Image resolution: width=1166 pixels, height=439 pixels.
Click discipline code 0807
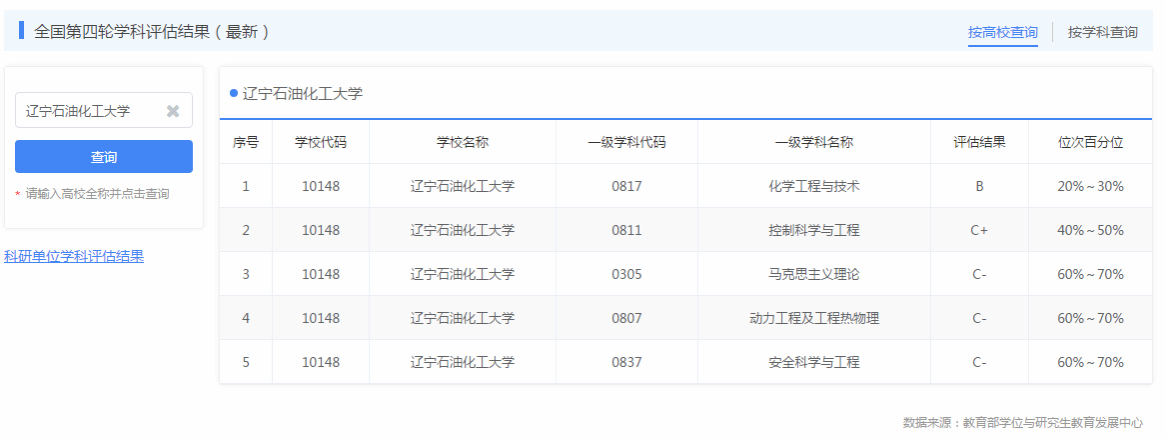tap(627, 318)
